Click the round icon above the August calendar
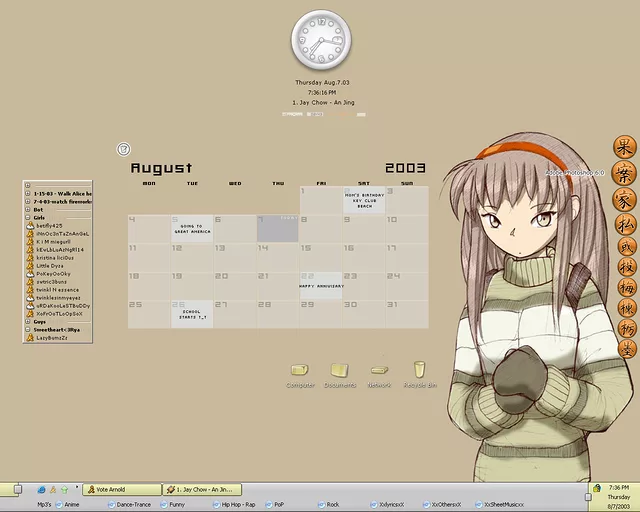640x512 pixels. click(123, 149)
